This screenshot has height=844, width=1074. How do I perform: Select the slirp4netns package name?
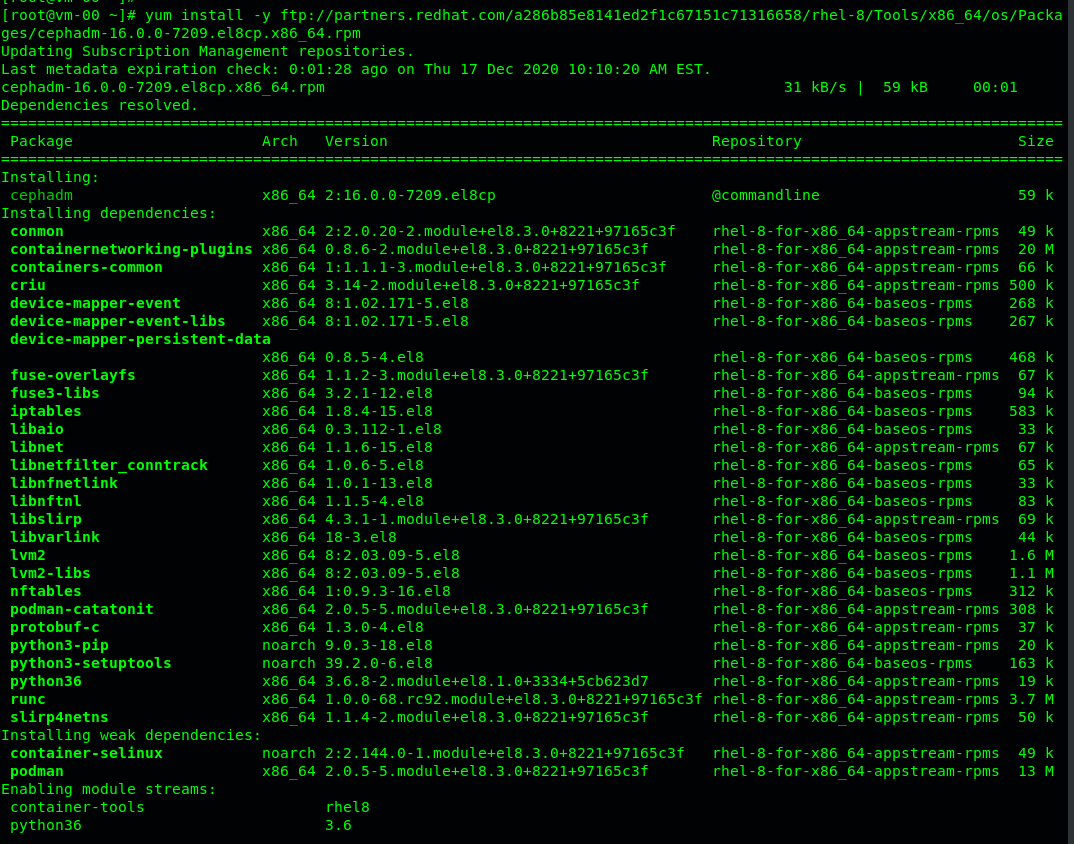tap(60, 717)
